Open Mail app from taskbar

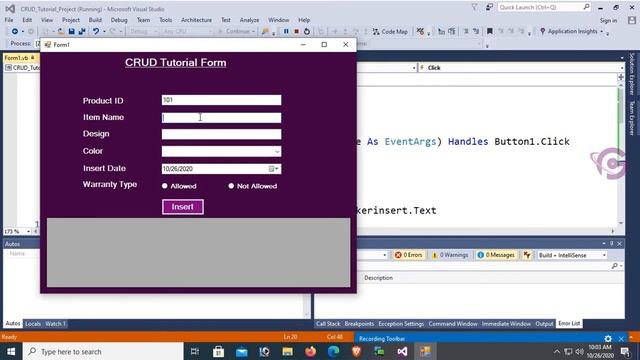242,351
